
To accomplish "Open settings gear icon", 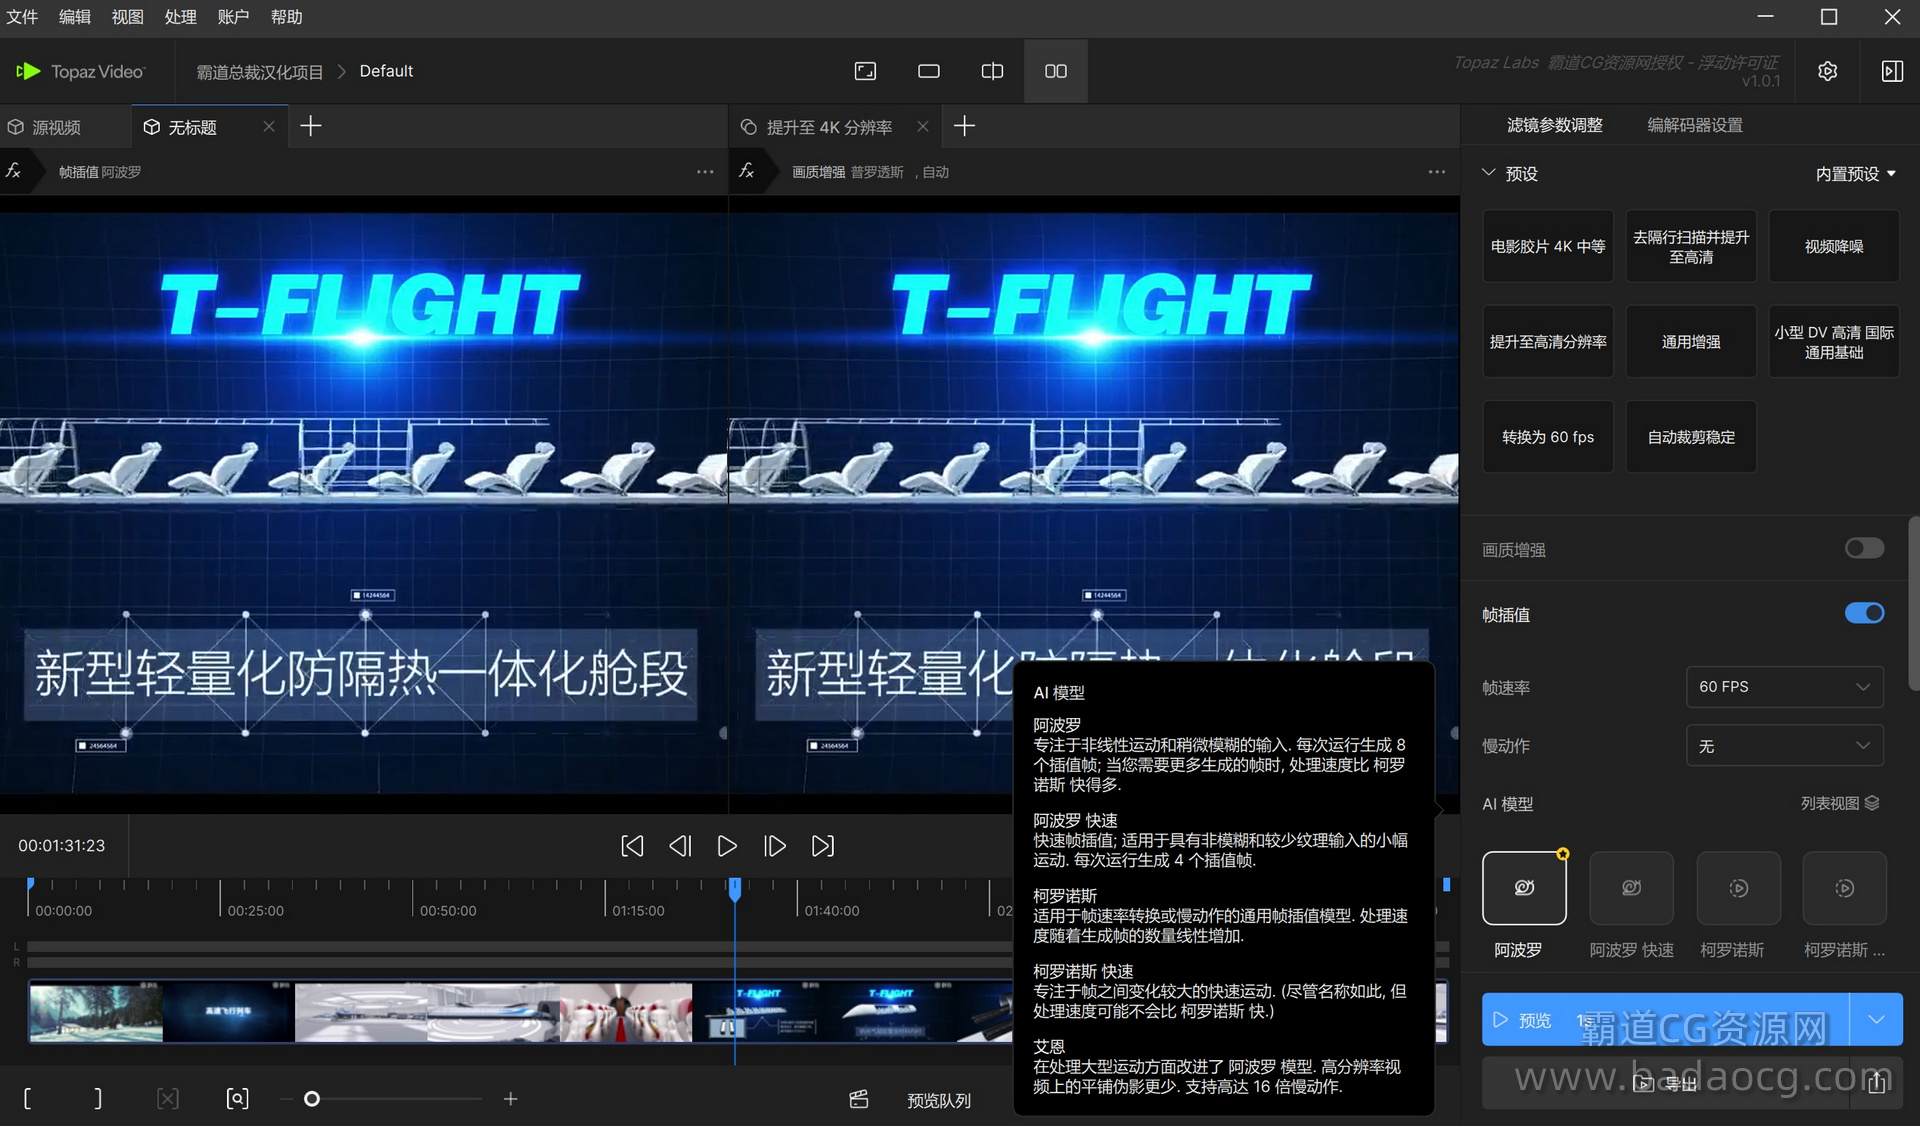I will [x=1827, y=71].
